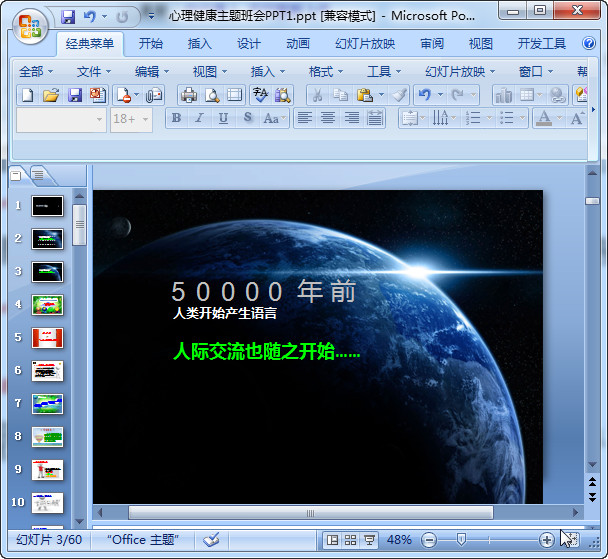The height and width of the screenshot is (559, 608).
Task: Open the 全部 classic menu
Action: click(x=36, y=71)
